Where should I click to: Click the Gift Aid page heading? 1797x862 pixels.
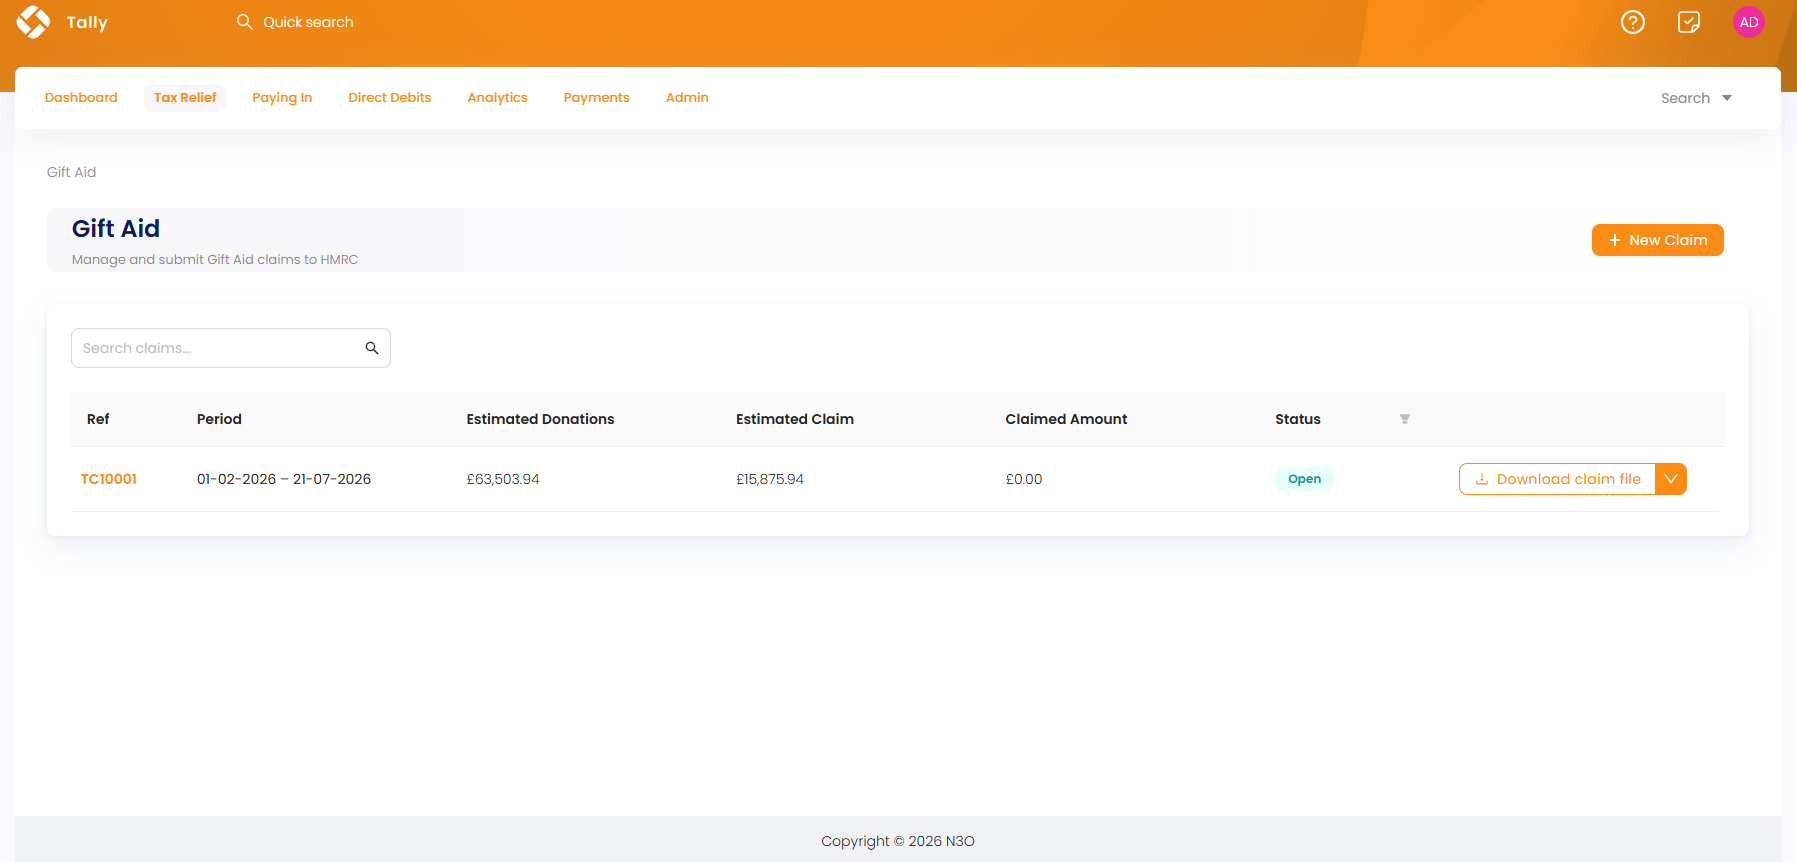(116, 229)
